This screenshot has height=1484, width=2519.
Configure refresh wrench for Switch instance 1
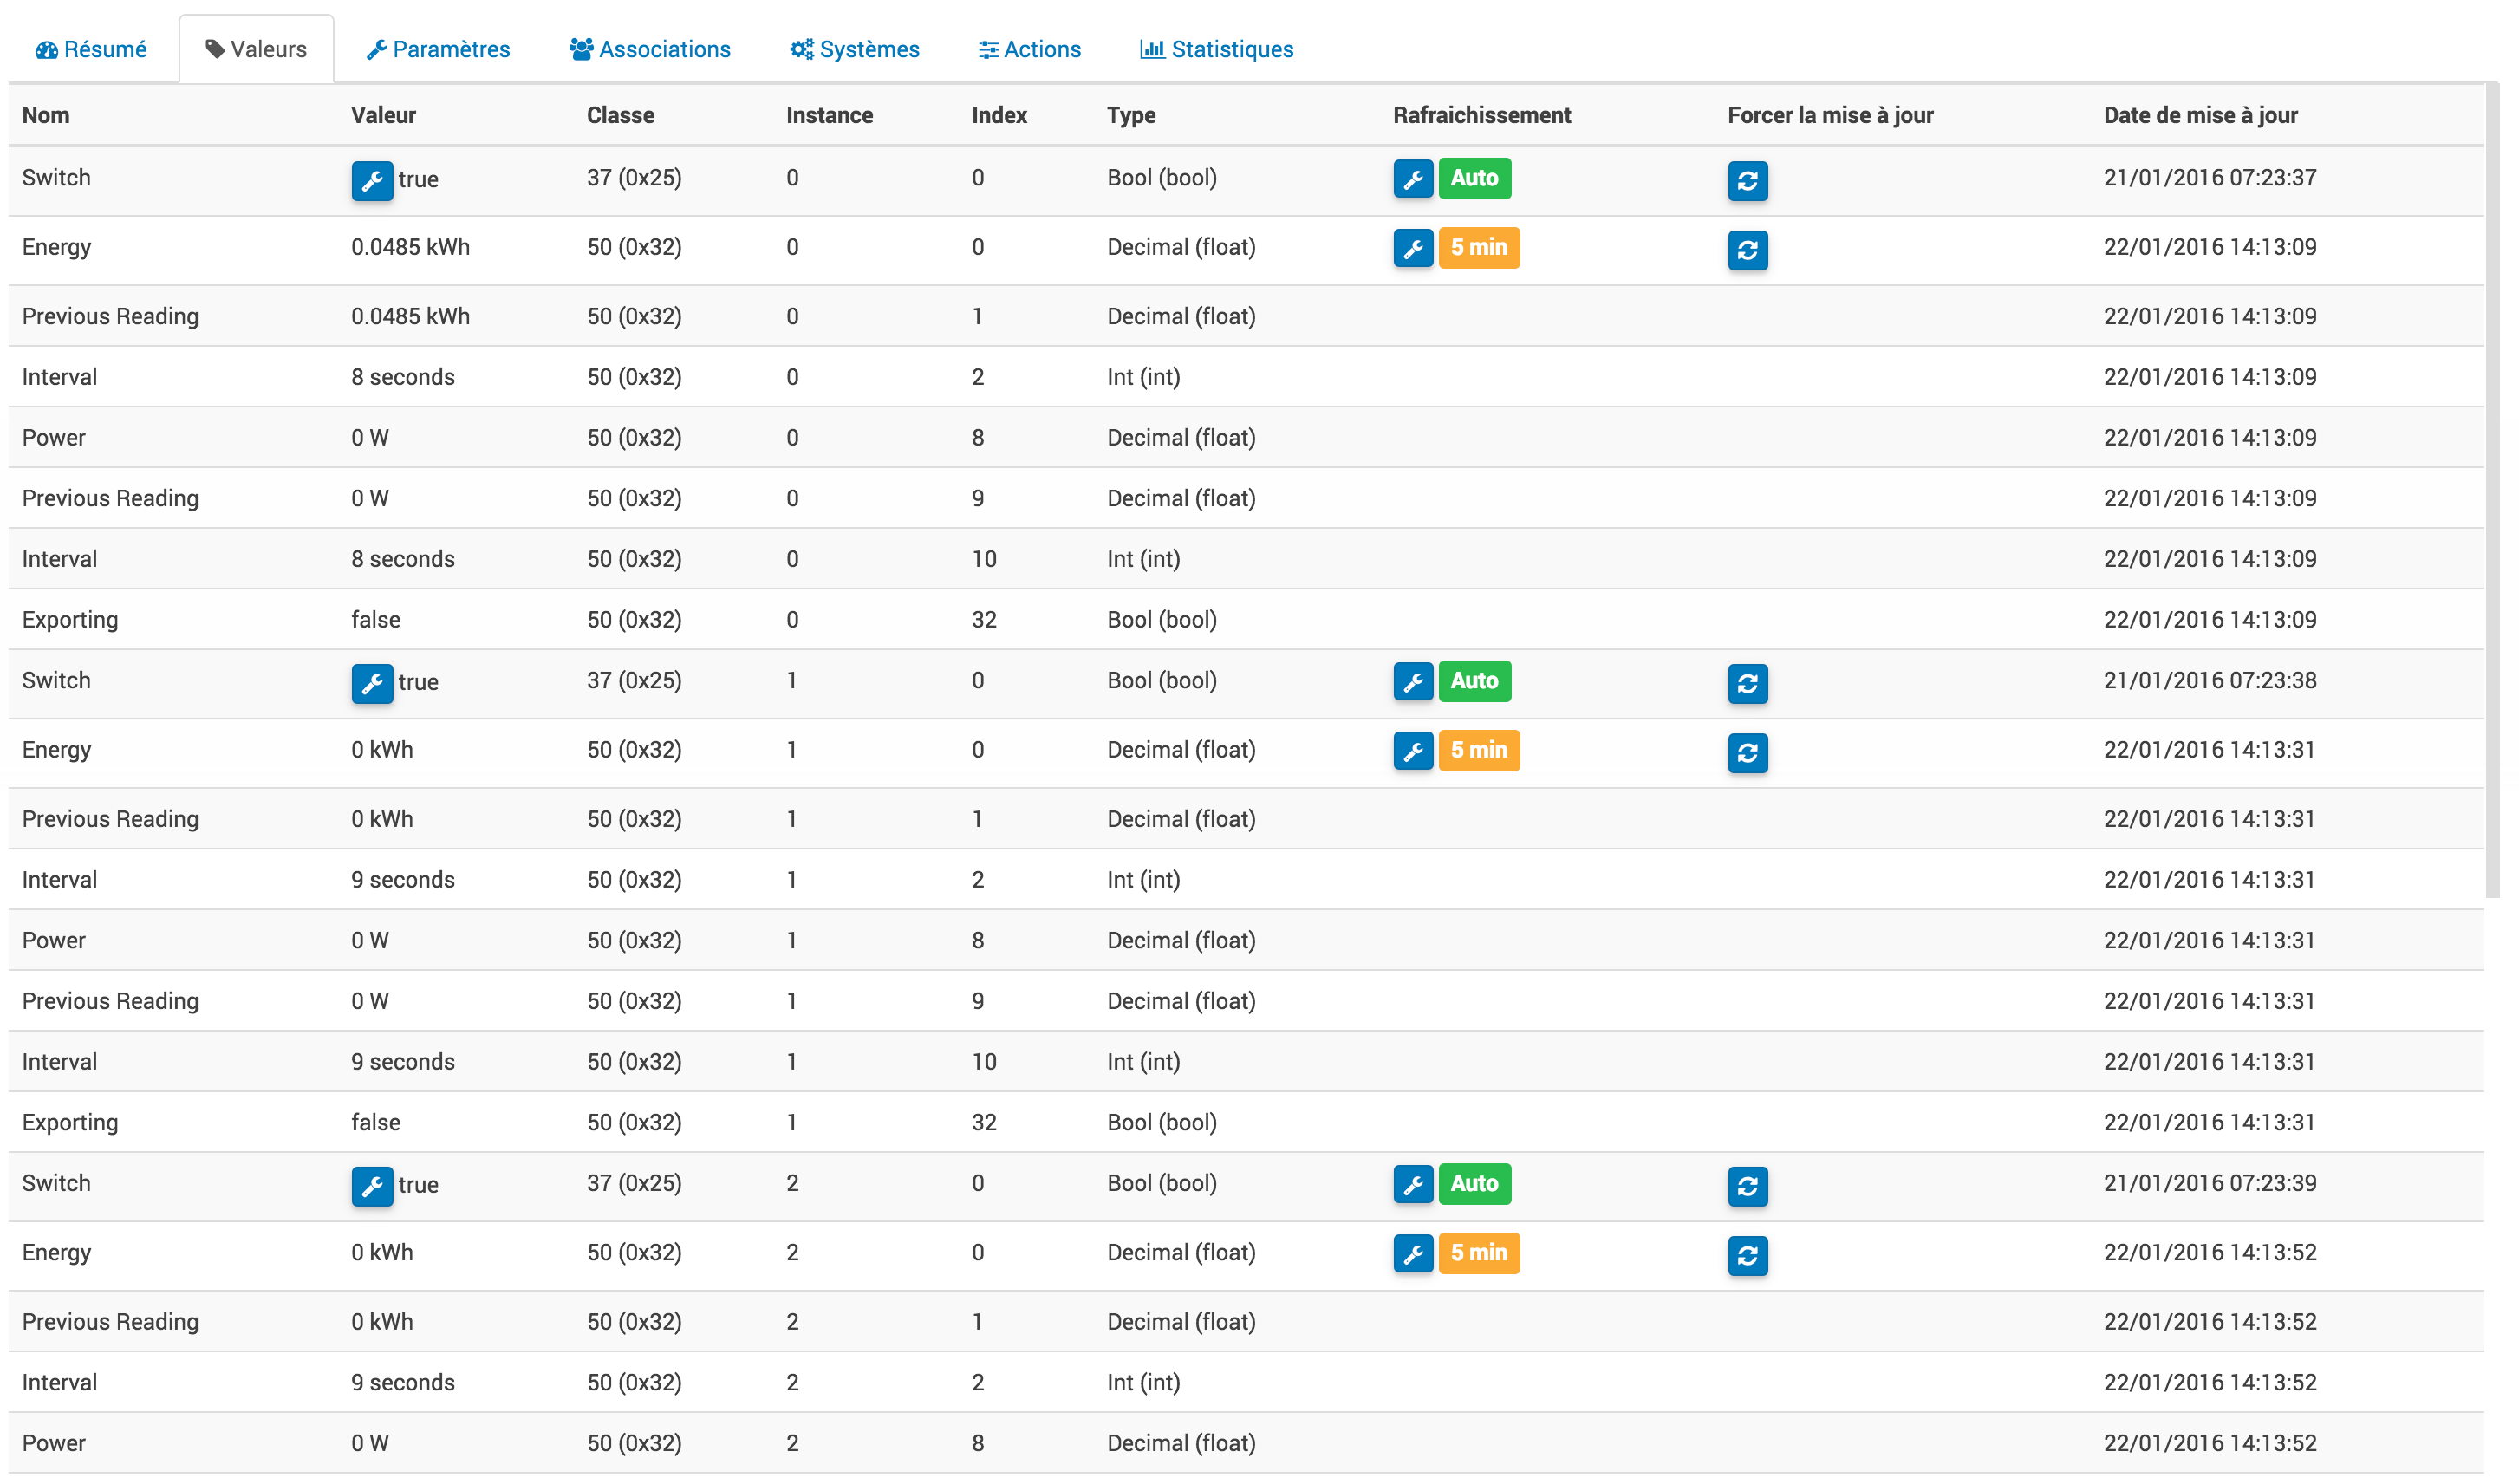(x=1414, y=682)
